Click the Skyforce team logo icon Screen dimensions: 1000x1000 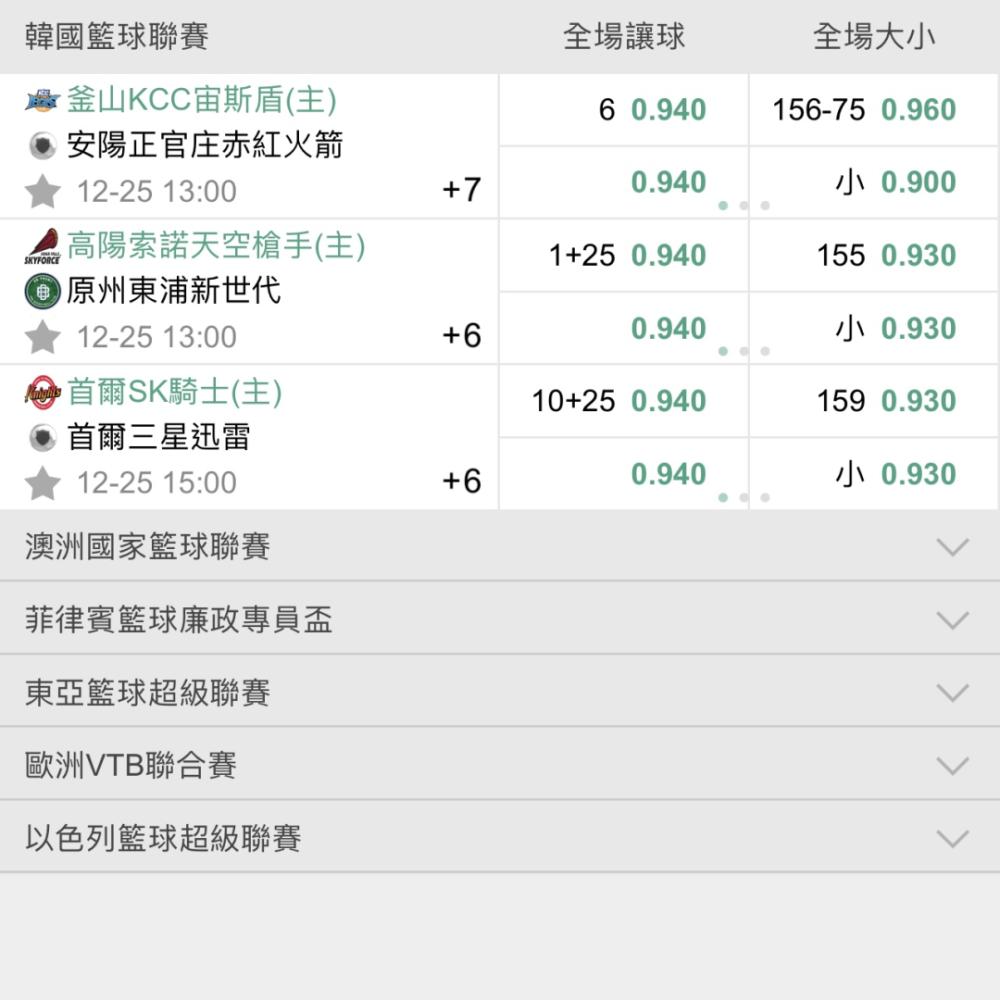pos(43,246)
